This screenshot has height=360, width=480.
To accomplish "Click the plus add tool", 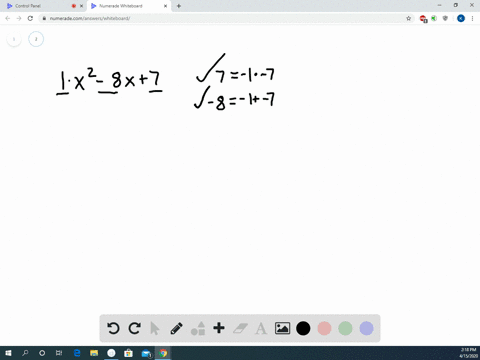I will (219, 328).
